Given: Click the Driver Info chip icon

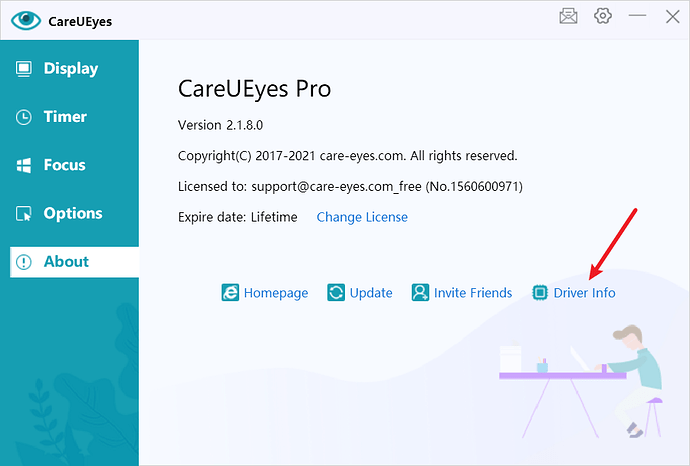Looking at the screenshot, I should 540,293.
